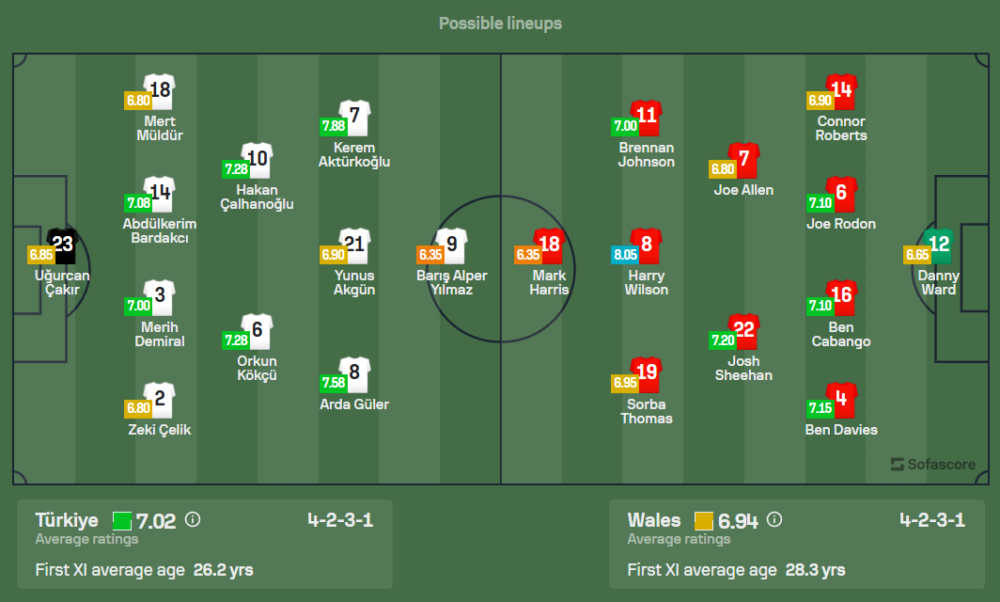Image resolution: width=1000 pixels, height=602 pixels.
Task: Select the Possible lineups heading
Action: pyautogui.click(x=500, y=23)
